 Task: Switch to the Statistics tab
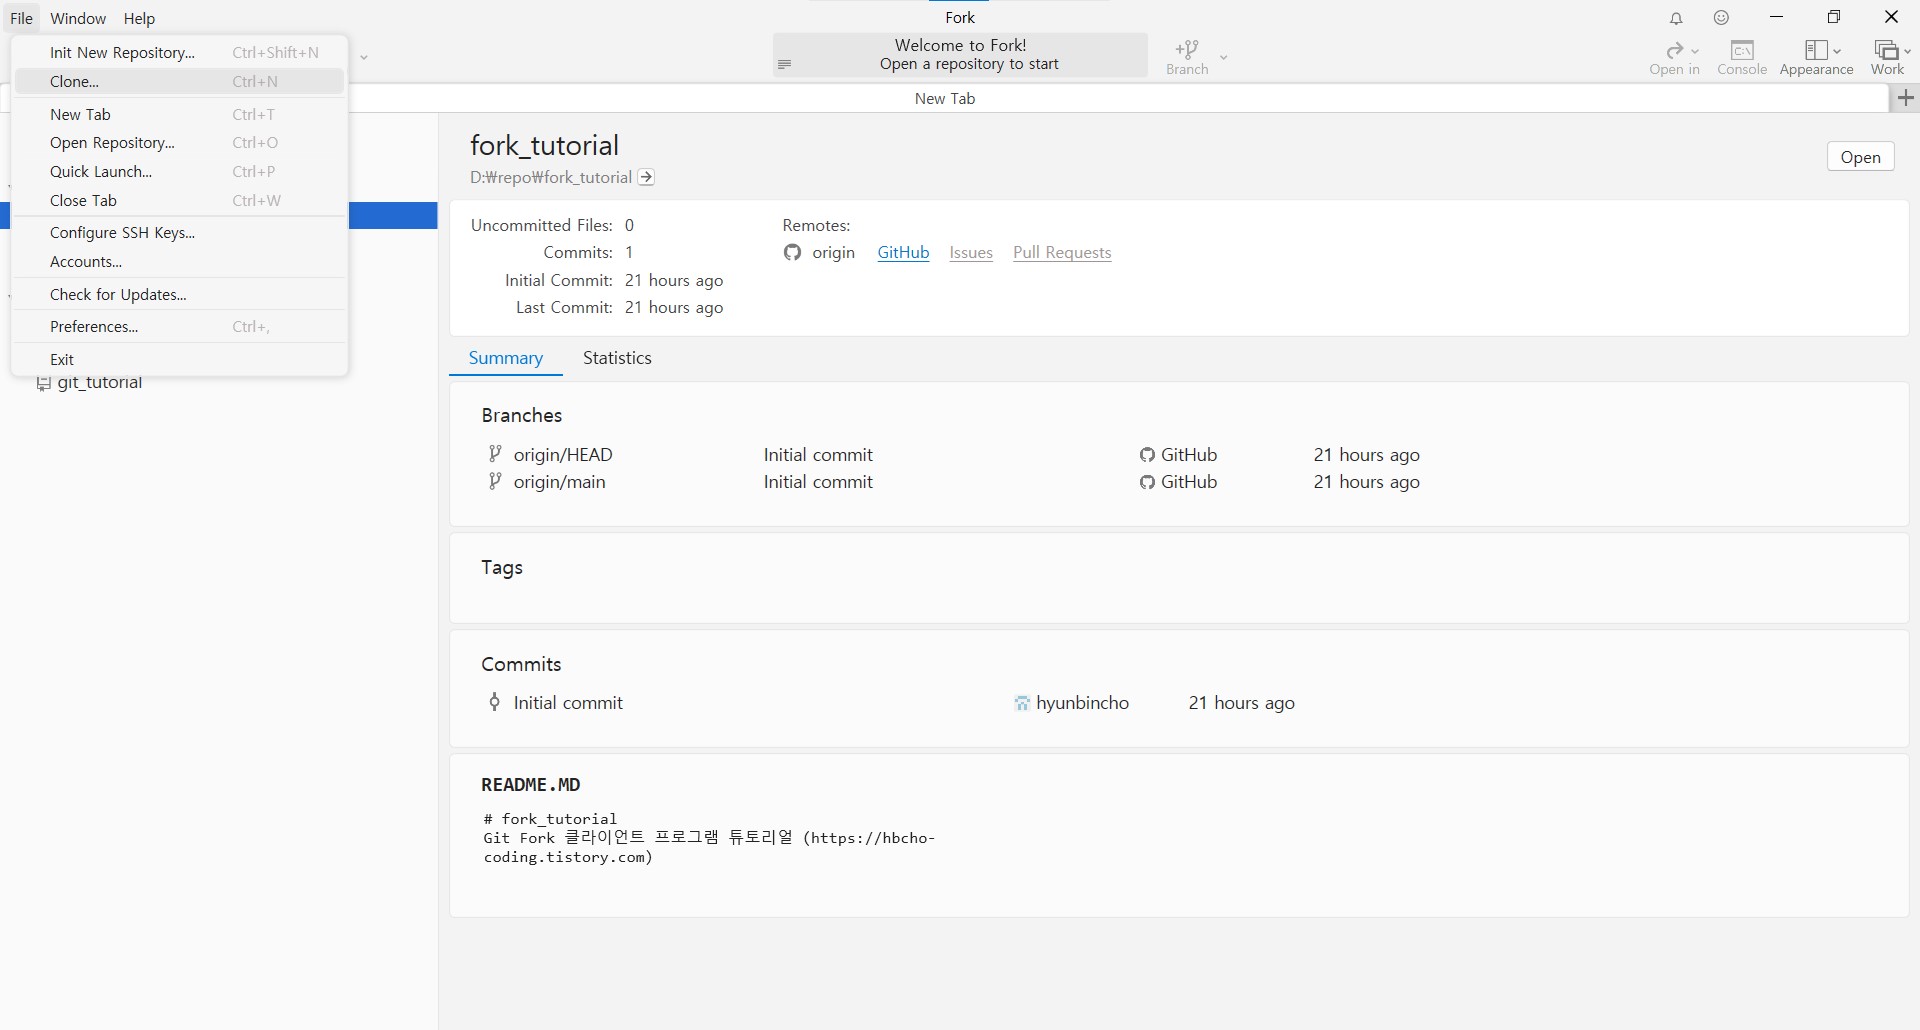tap(617, 358)
